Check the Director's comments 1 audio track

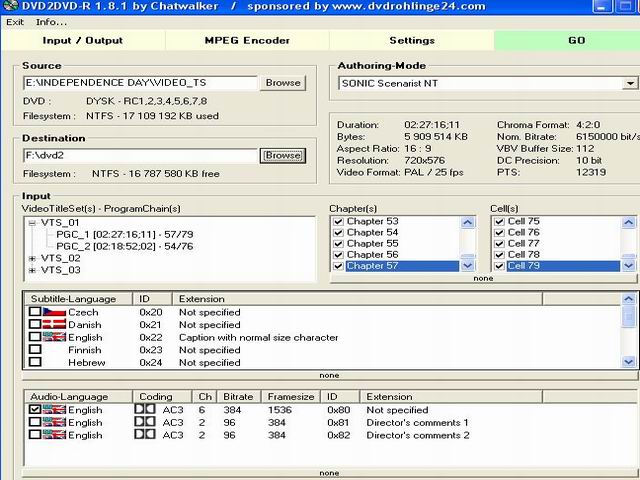click(35, 422)
